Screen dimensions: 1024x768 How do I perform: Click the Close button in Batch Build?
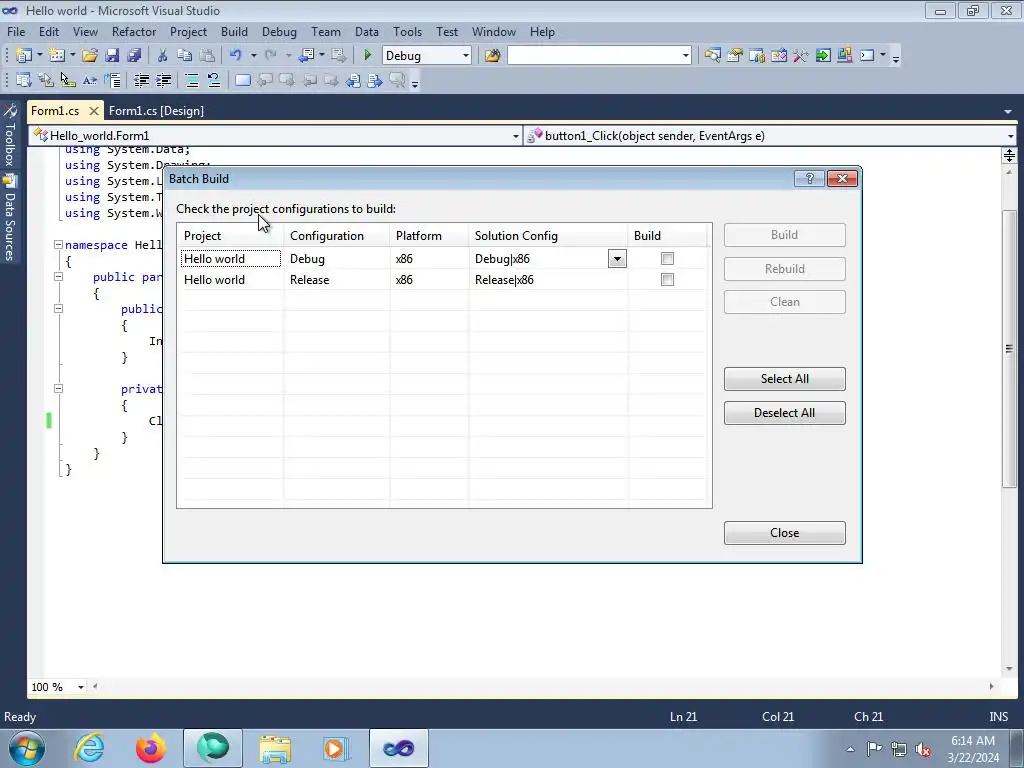pyautogui.click(x=784, y=533)
